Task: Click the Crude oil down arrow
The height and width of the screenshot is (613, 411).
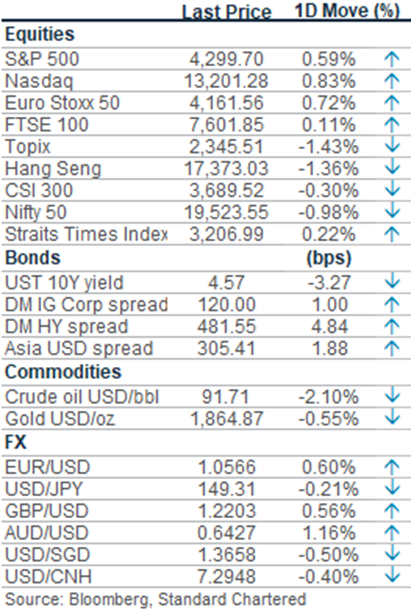Action: coord(392,397)
